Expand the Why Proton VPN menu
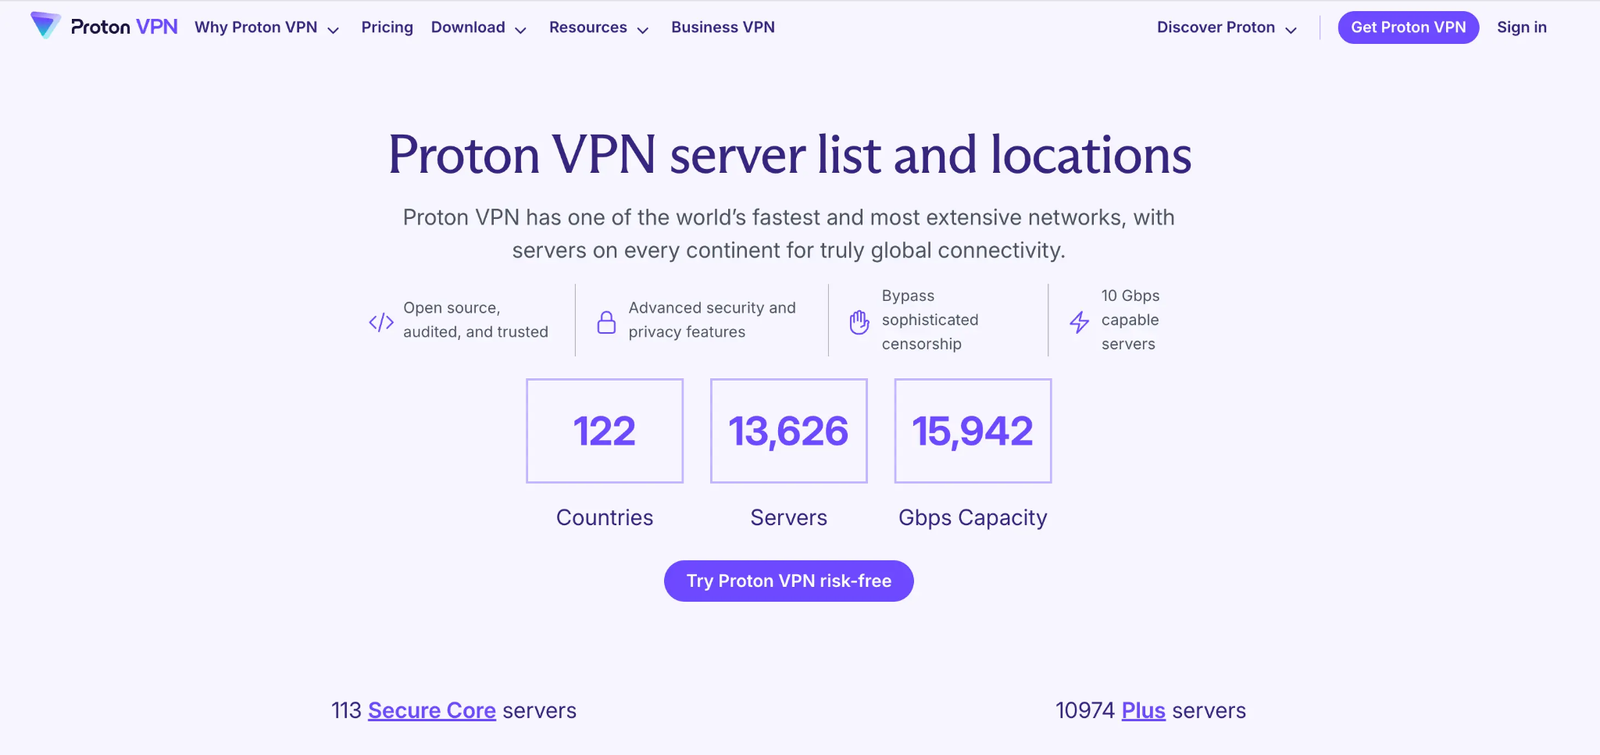The width and height of the screenshot is (1600, 755). [x=267, y=28]
